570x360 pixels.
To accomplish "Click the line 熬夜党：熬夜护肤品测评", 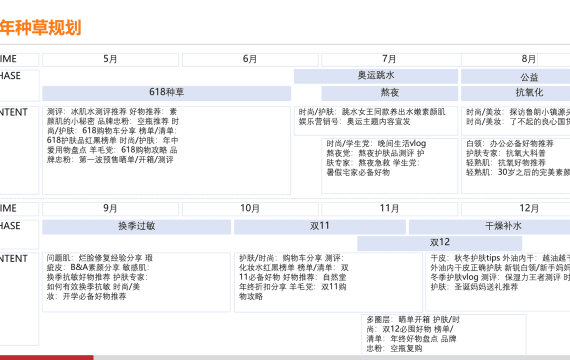I will coord(370,153).
